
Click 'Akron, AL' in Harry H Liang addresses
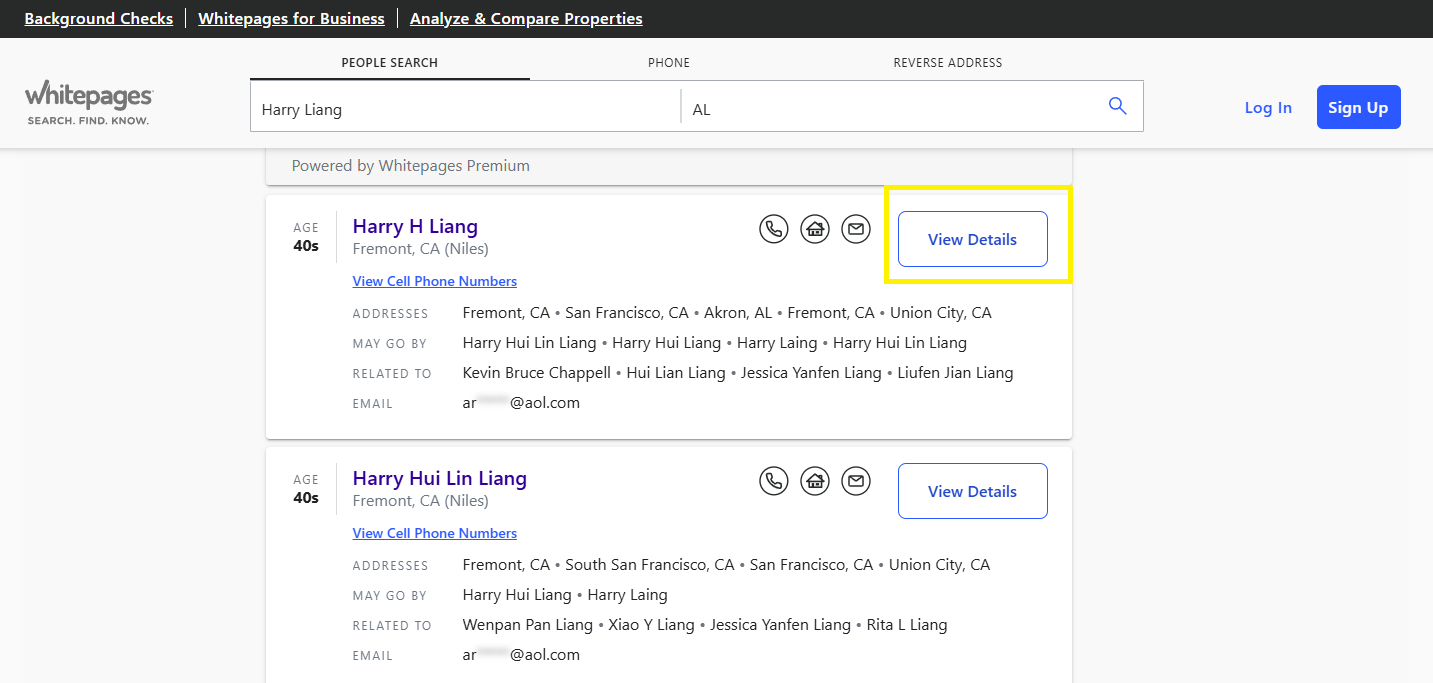pyautogui.click(x=738, y=313)
